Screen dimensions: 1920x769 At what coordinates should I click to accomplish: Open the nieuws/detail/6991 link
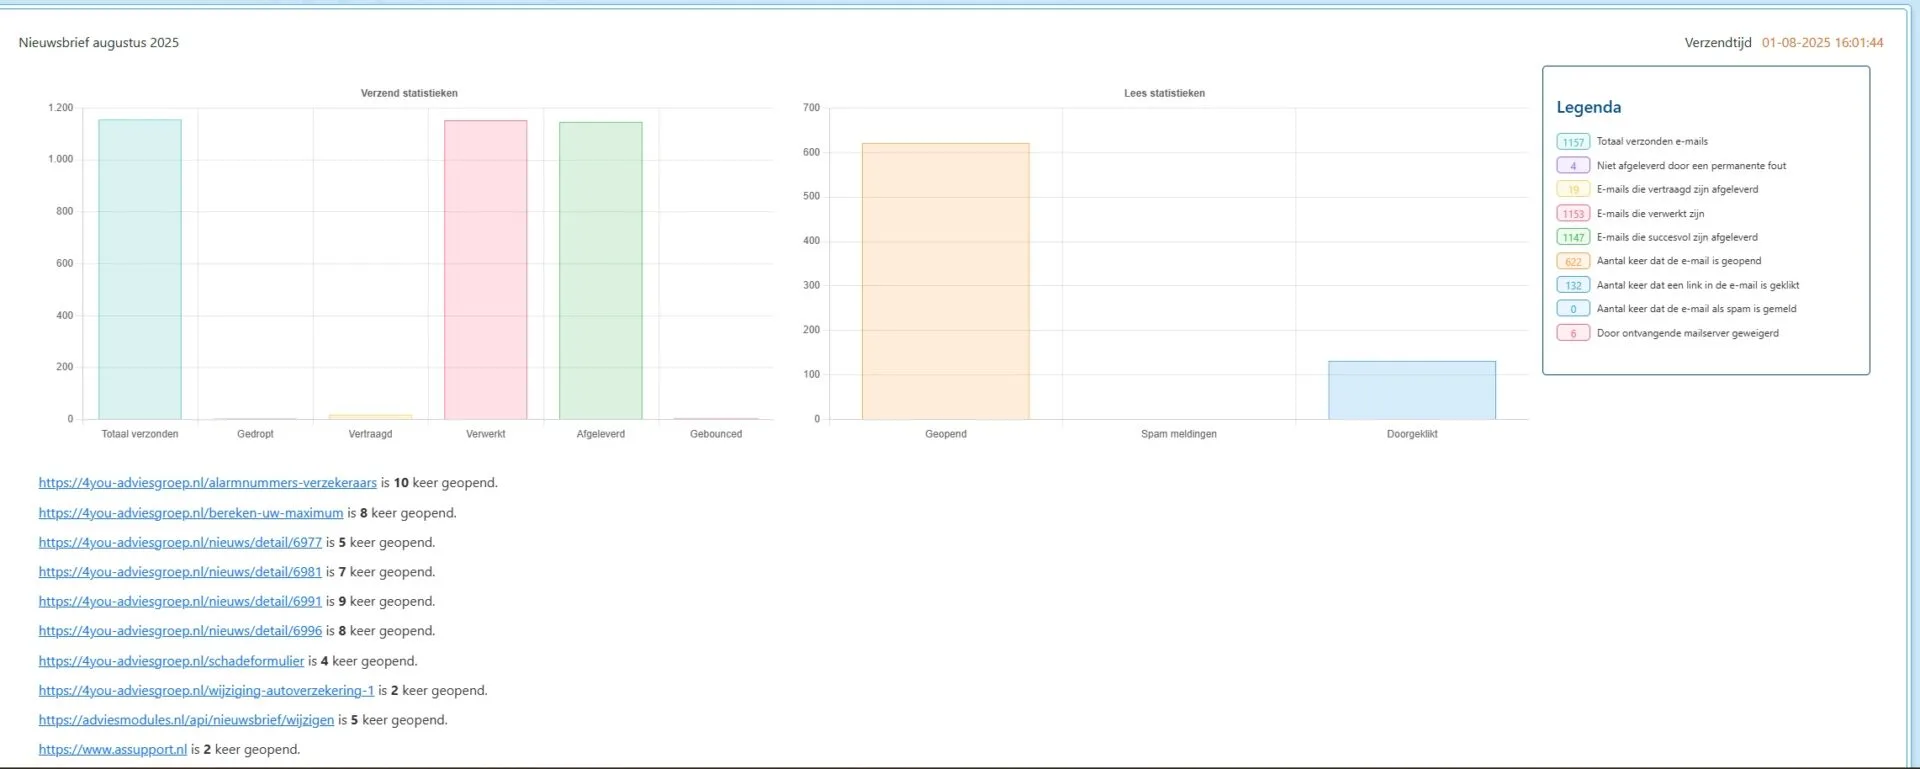click(x=180, y=602)
